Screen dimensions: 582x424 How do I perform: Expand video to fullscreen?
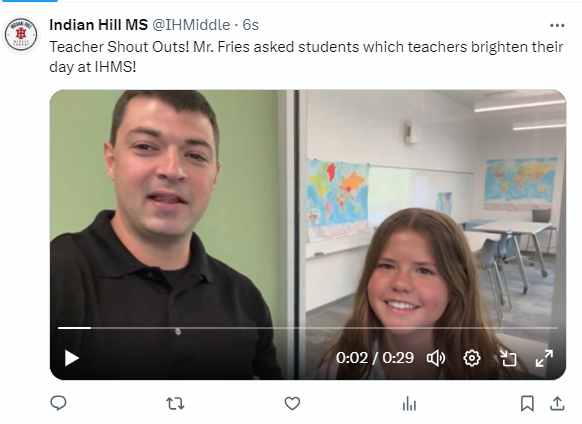click(544, 358)
